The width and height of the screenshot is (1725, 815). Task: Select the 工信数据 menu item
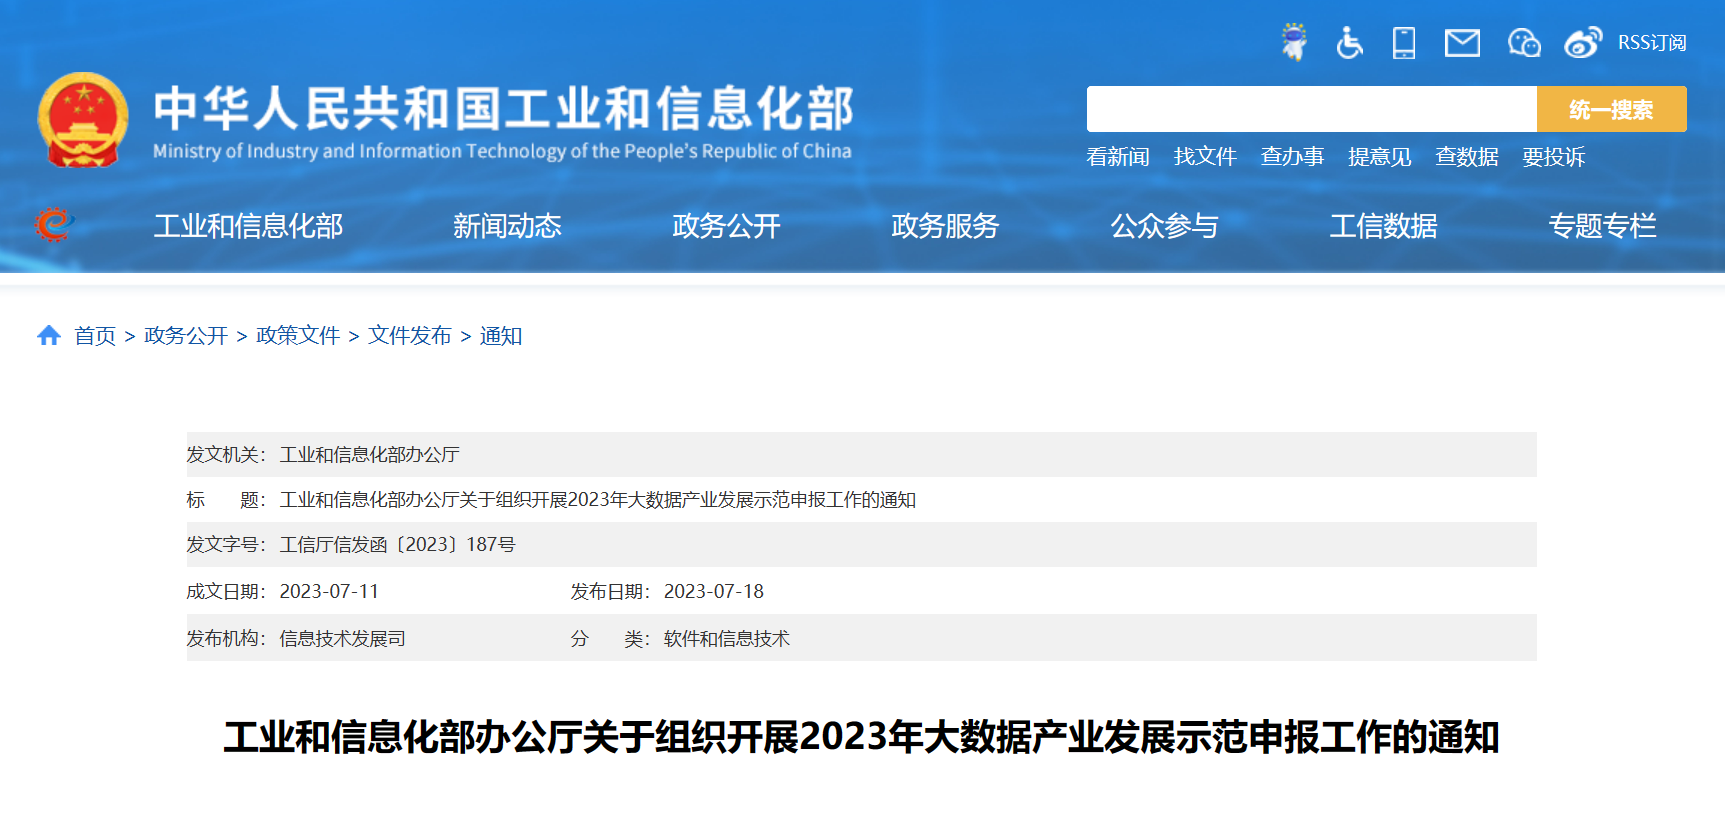click(x=1383, y=226)
